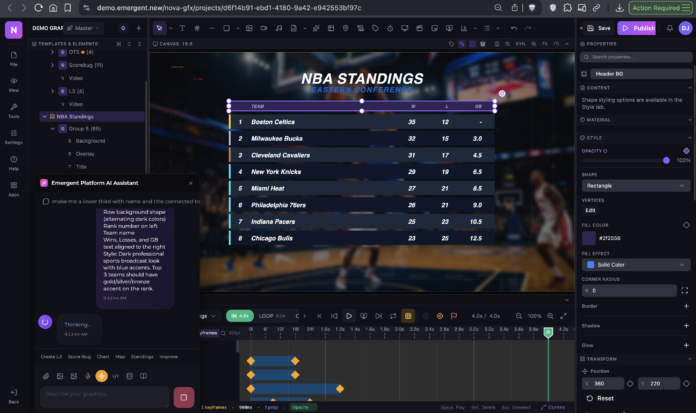Click the Describe your graphics input
Image resolution: width=696 pixels, height=413 pixels.
[105, 395]
